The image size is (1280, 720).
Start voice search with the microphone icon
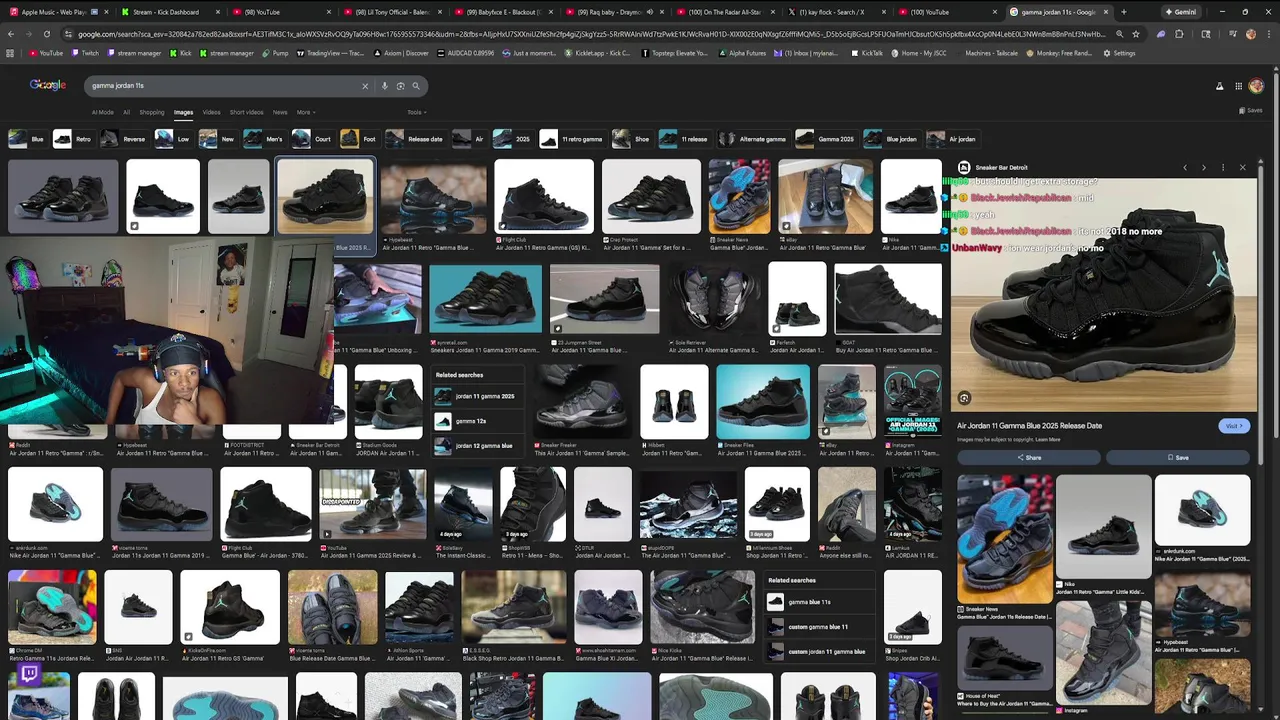(x=384, y=86)
